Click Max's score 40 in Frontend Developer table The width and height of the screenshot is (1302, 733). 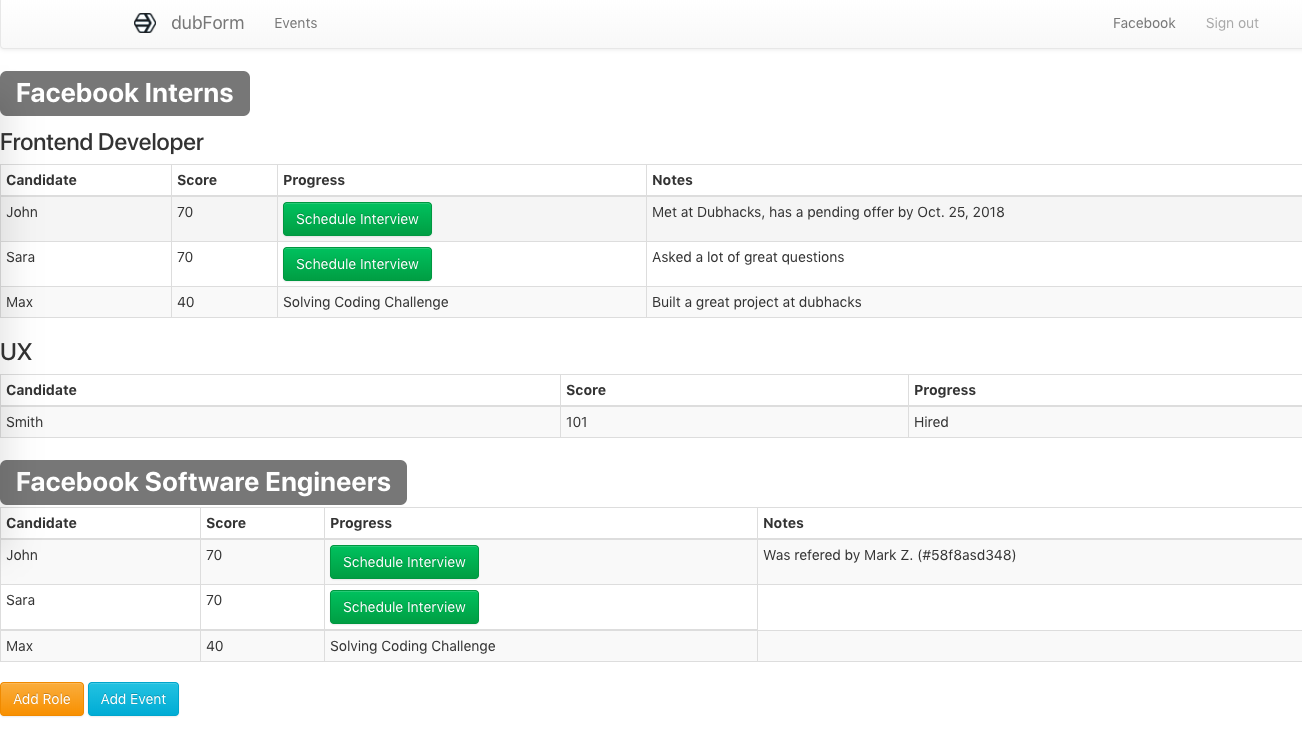[x=185, y=302]
